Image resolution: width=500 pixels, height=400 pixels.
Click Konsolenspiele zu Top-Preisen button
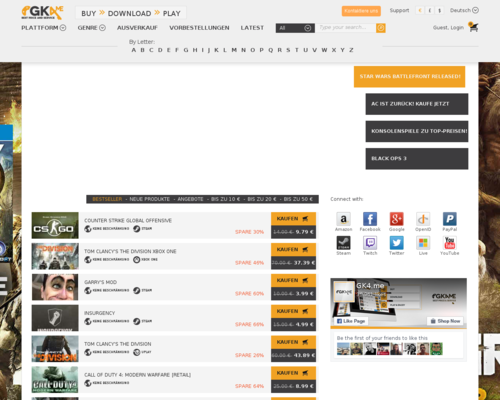click(417, 131)
